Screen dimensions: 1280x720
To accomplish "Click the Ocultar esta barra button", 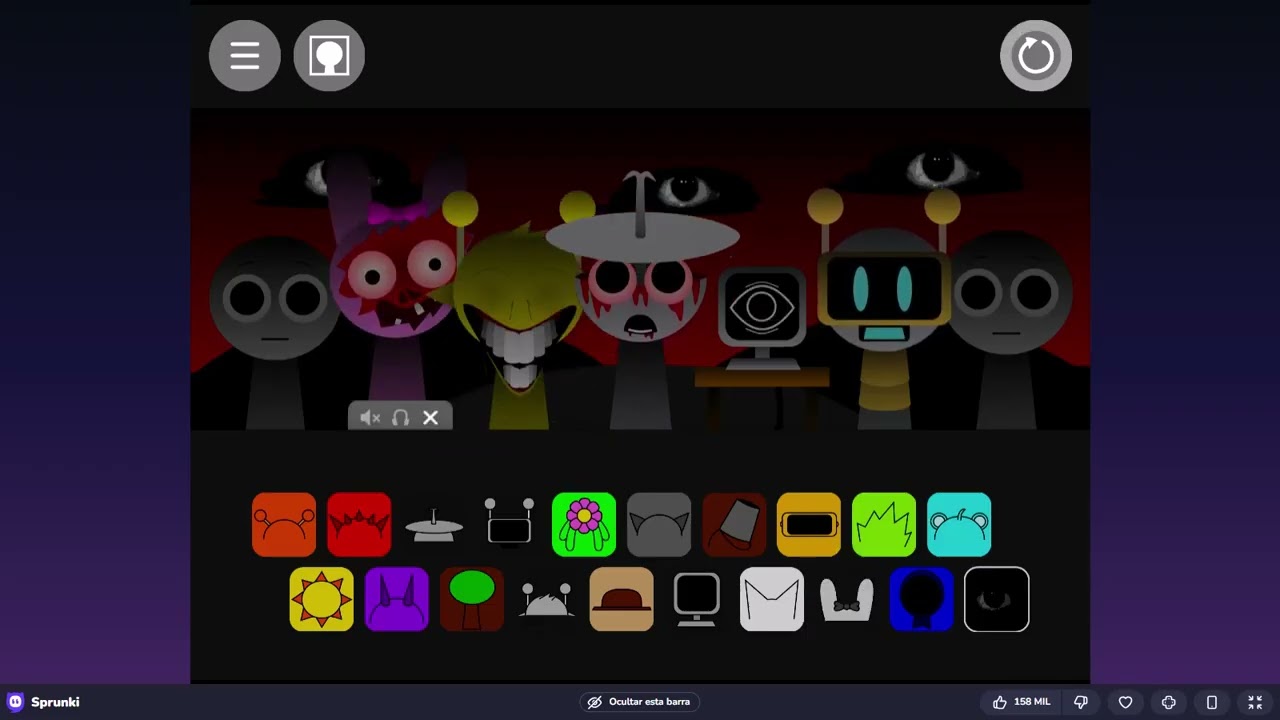I will click(x=640, y=702).
